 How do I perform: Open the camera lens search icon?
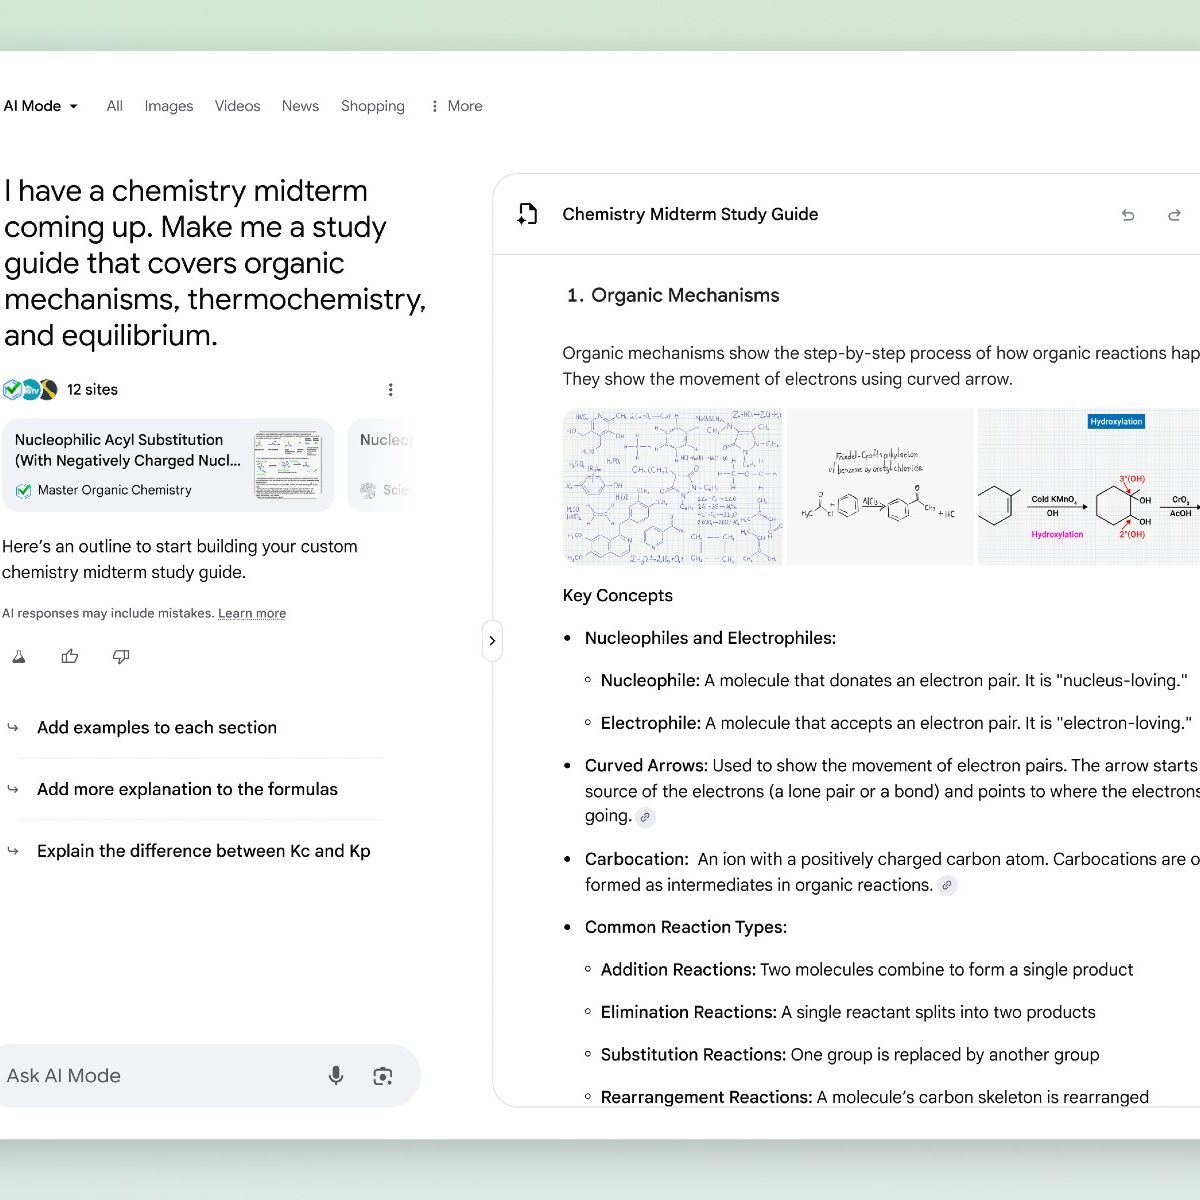(x=382, y=1076)
